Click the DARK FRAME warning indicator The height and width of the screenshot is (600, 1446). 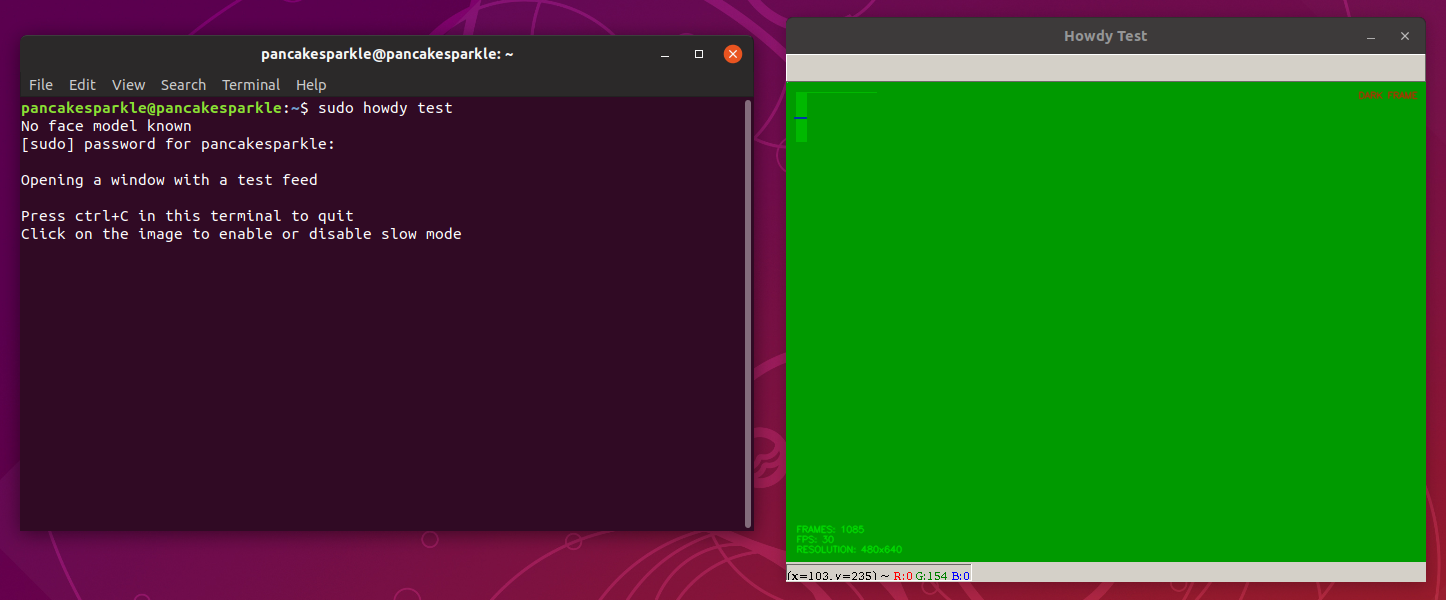[x=1390, y=95]
